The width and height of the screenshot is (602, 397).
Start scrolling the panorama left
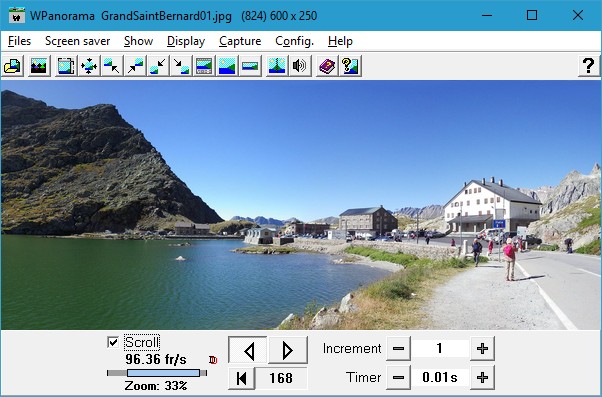(248, 350)
